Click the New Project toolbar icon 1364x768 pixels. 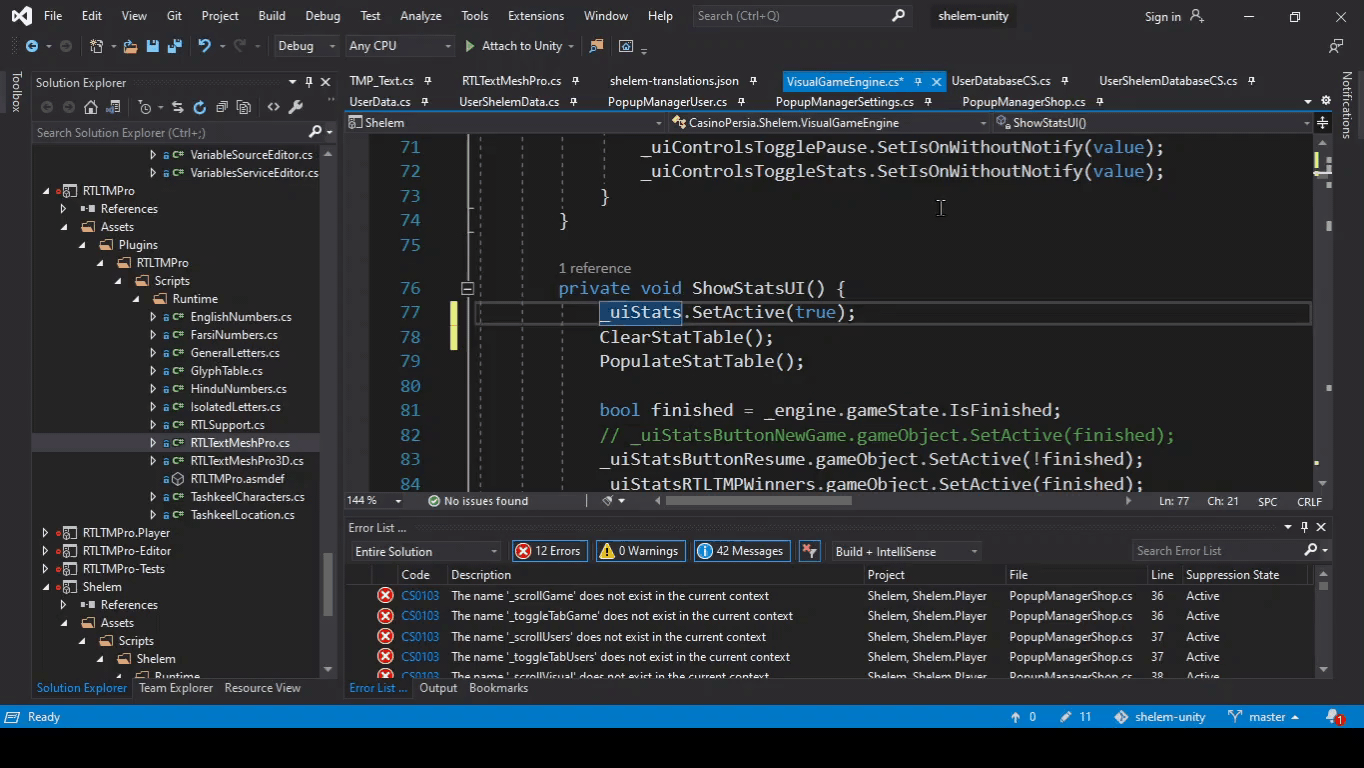point(97,46)
